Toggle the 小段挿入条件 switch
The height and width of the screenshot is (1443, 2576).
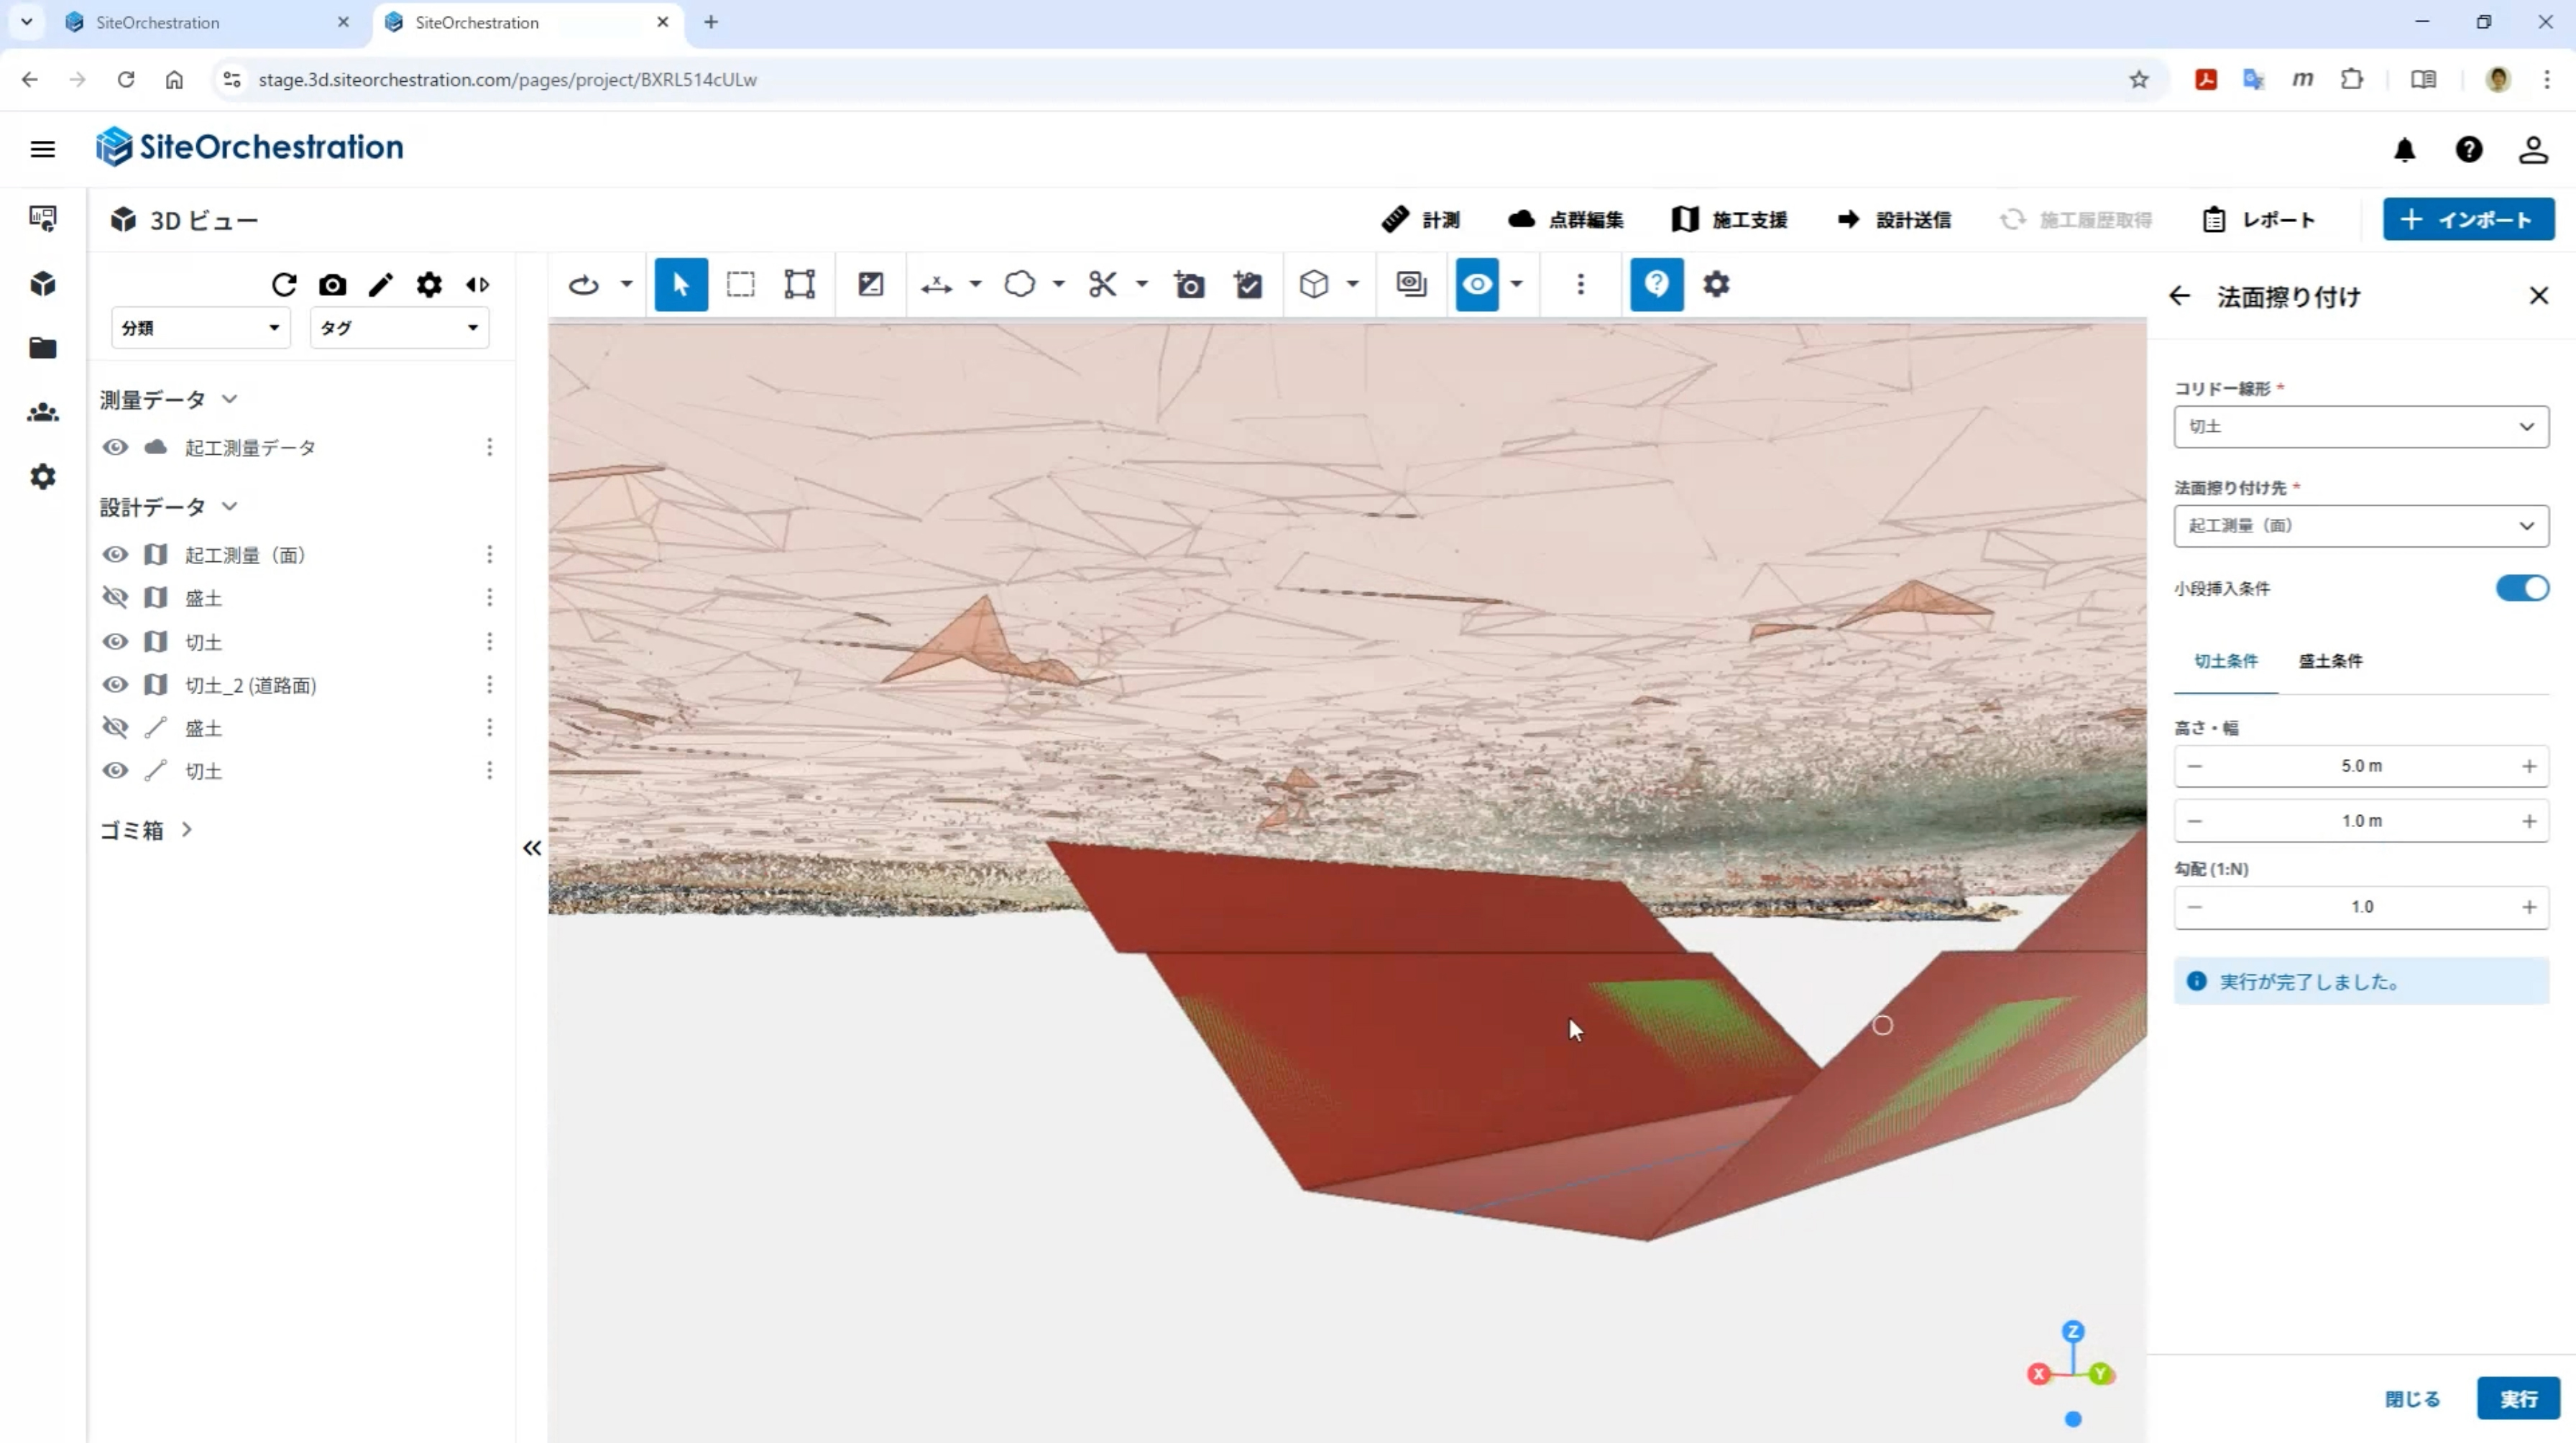point(2521,588)
